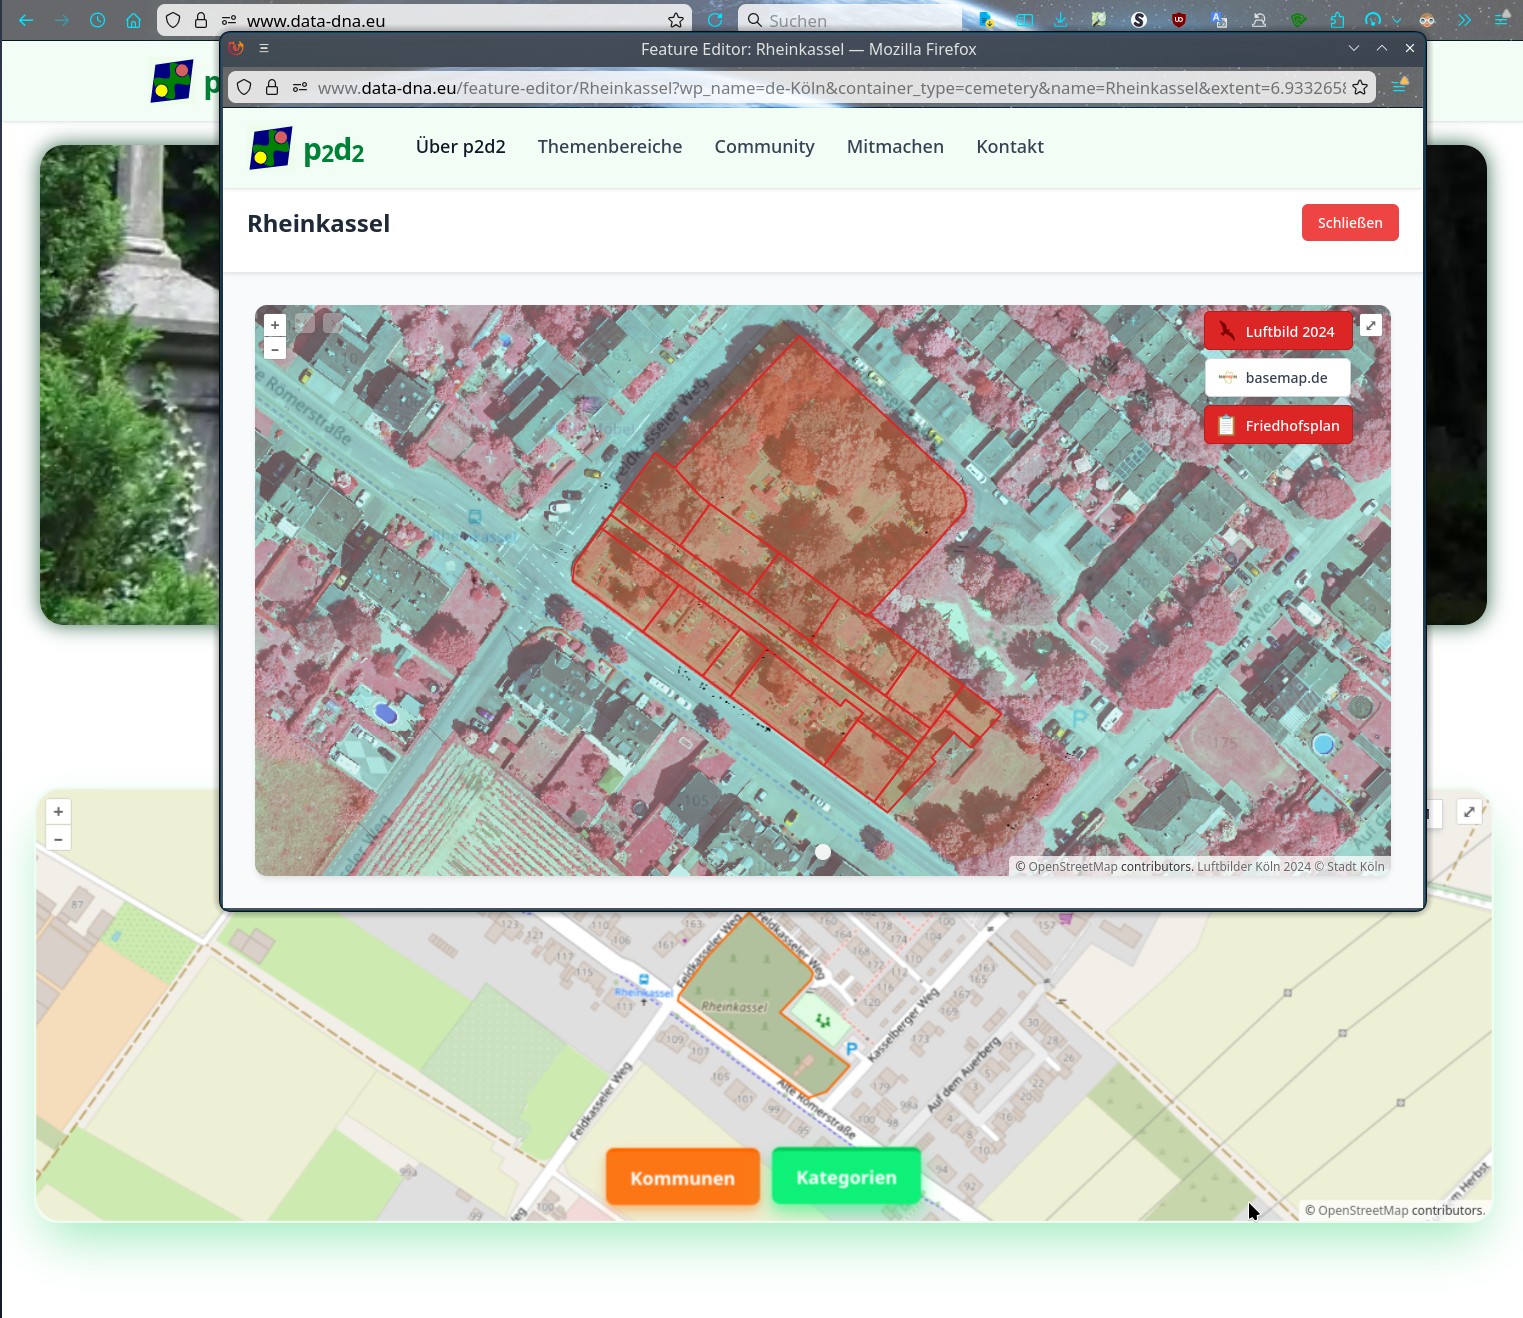
Task: Zoom in on the aerial cemetery map
Action: click(275, 325)
